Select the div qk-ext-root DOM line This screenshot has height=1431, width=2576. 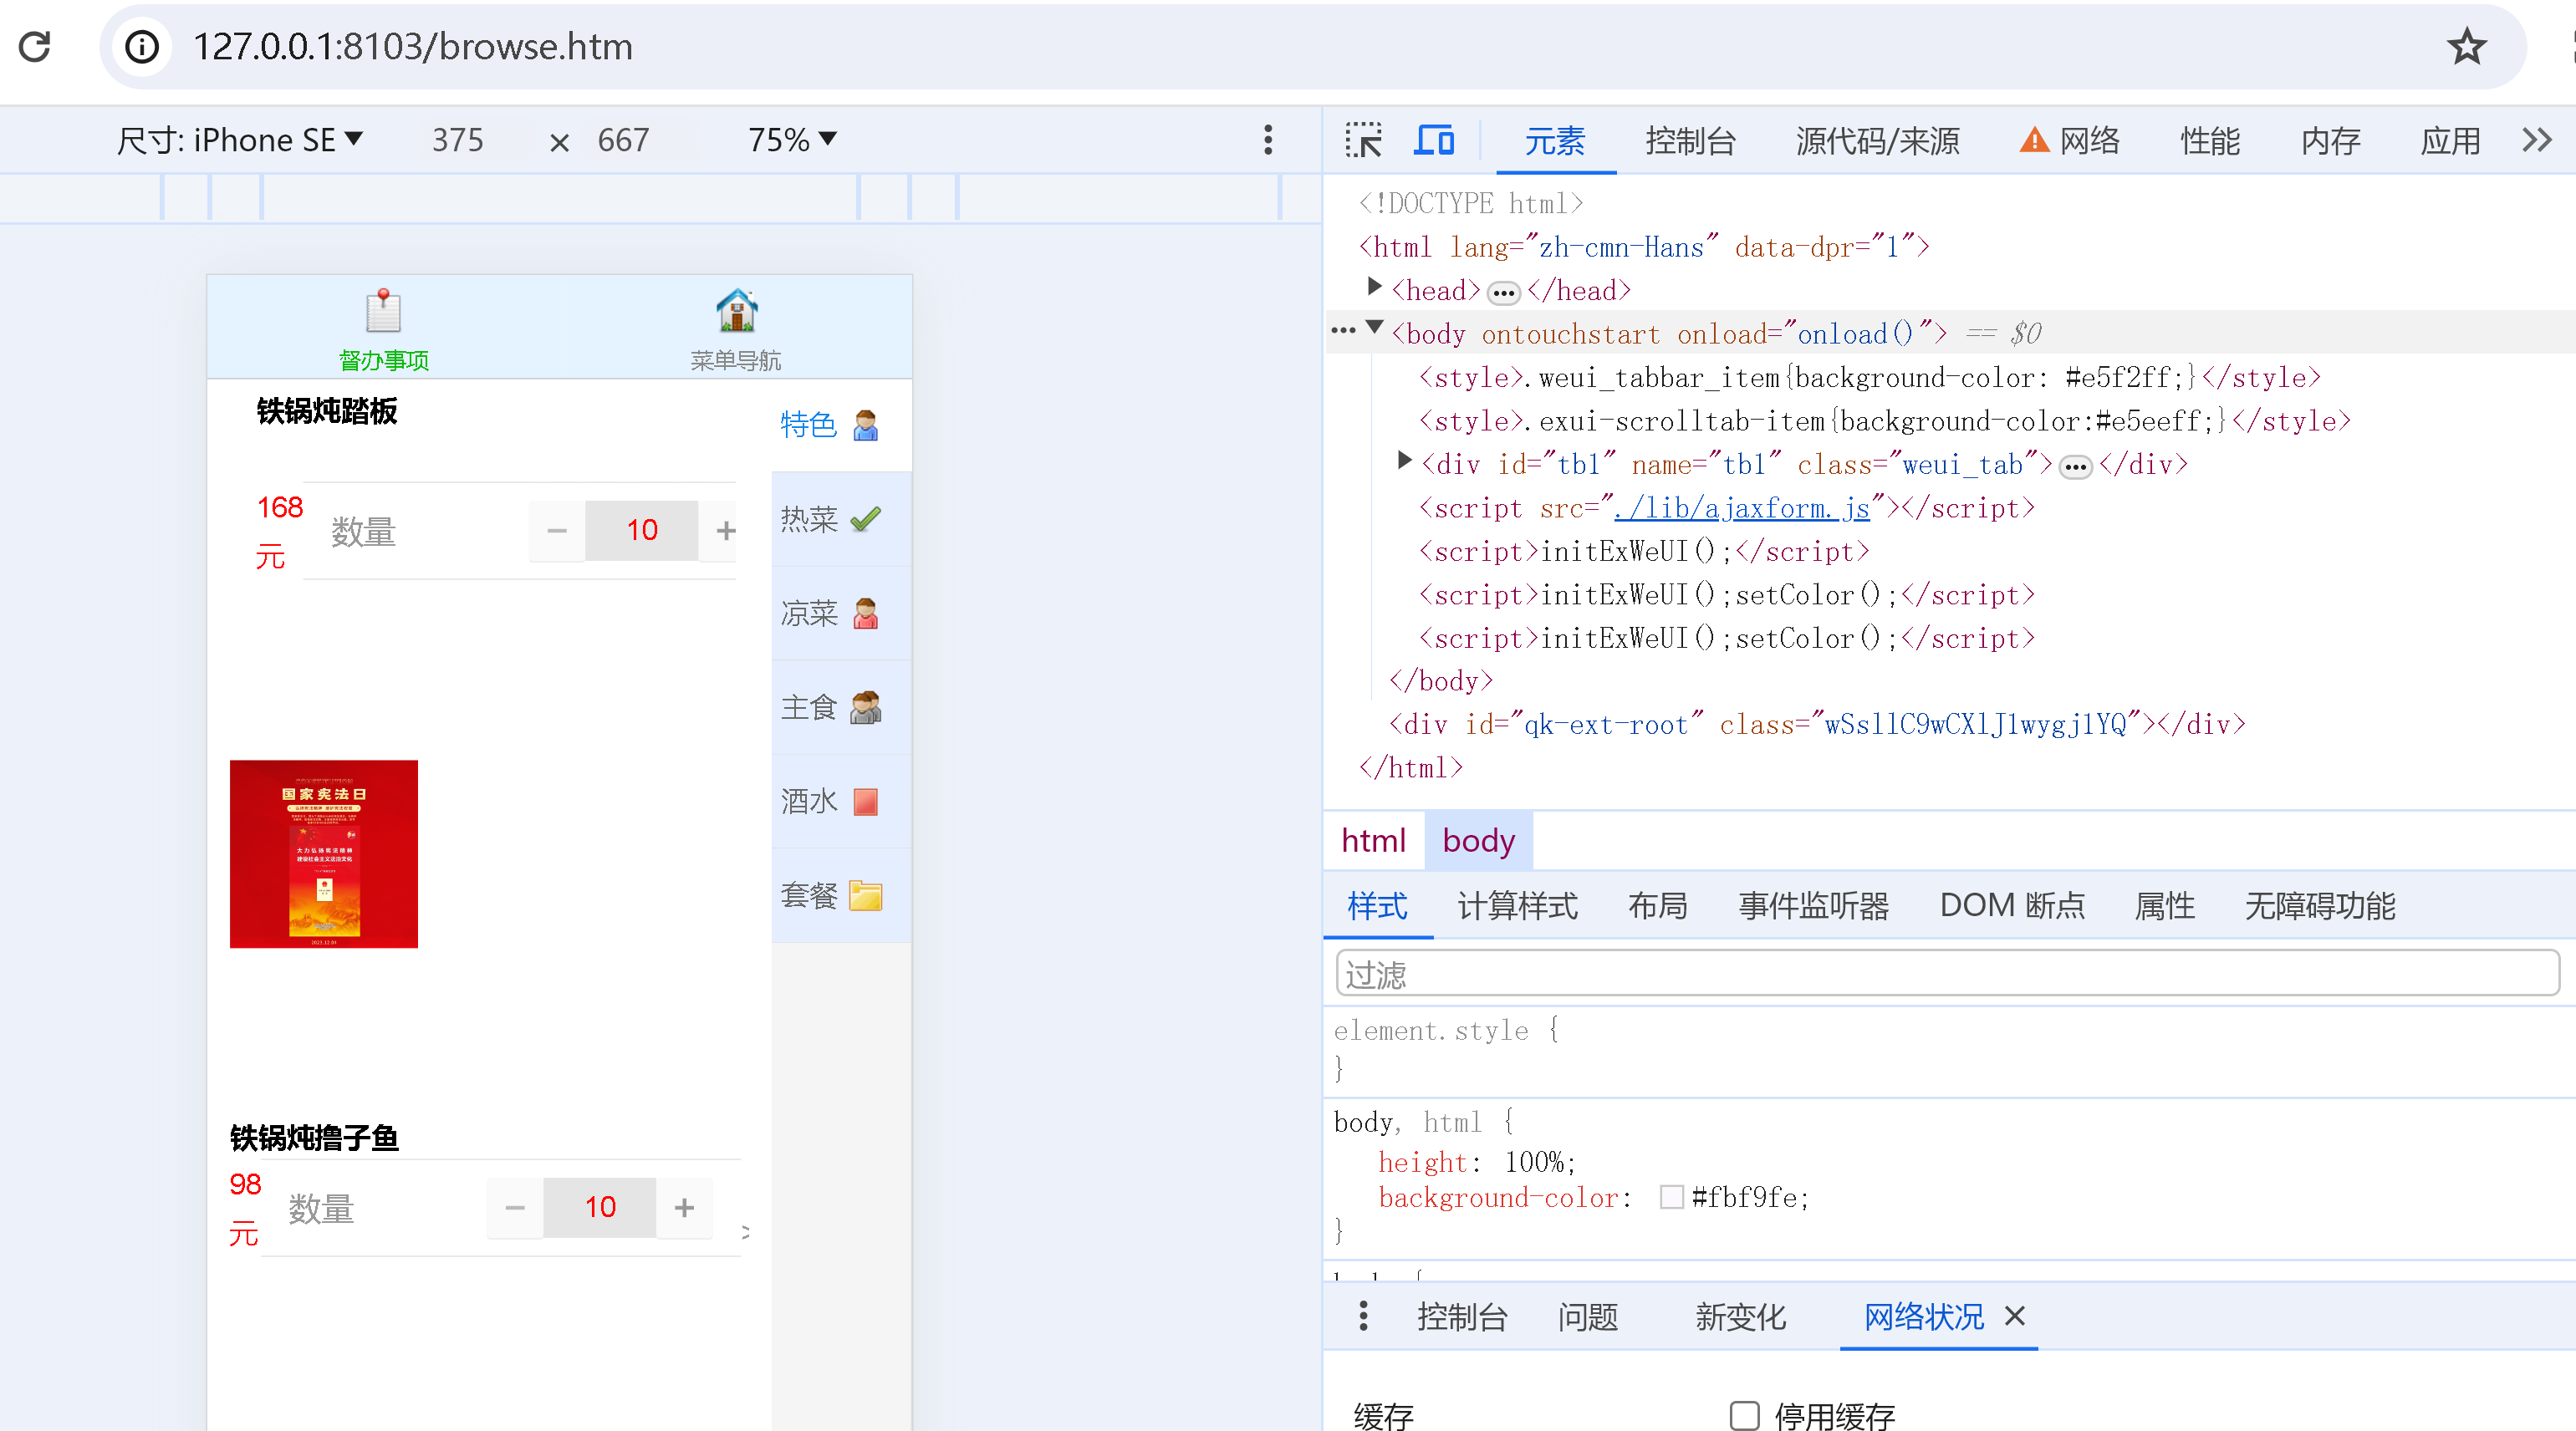click(x=1818, y=724)
